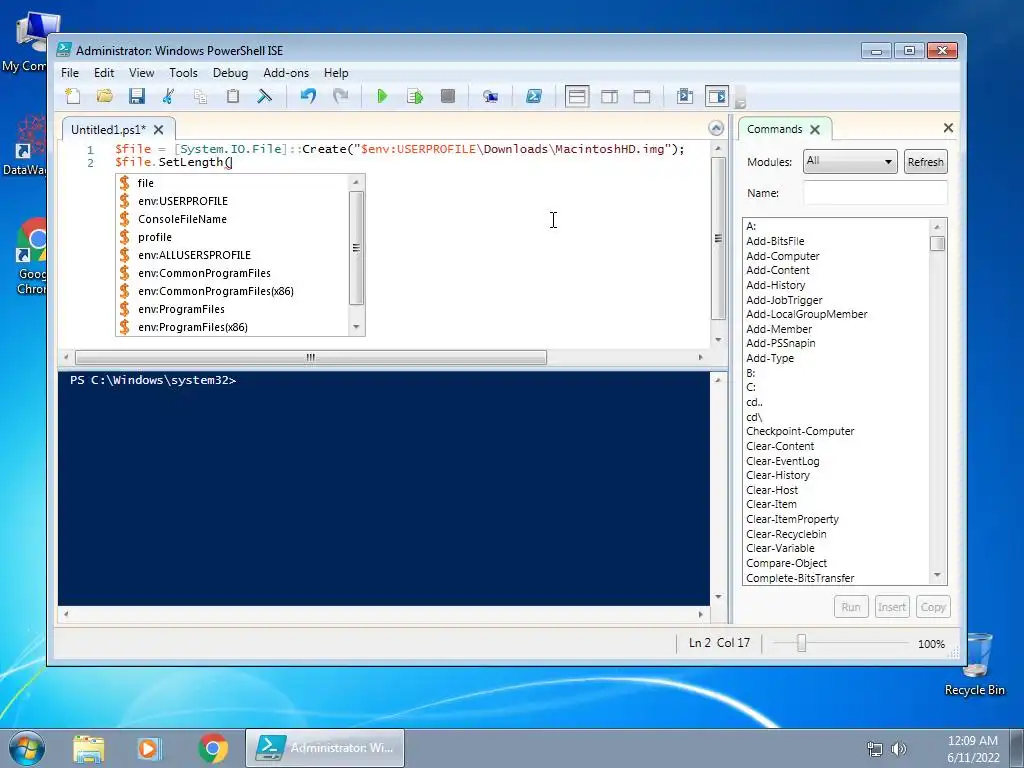Choose 'ConsoleFileName' in autocomplete list
Image resolution: width=1024 pixels, height=768 pixels.
click(x=232, y=219)
